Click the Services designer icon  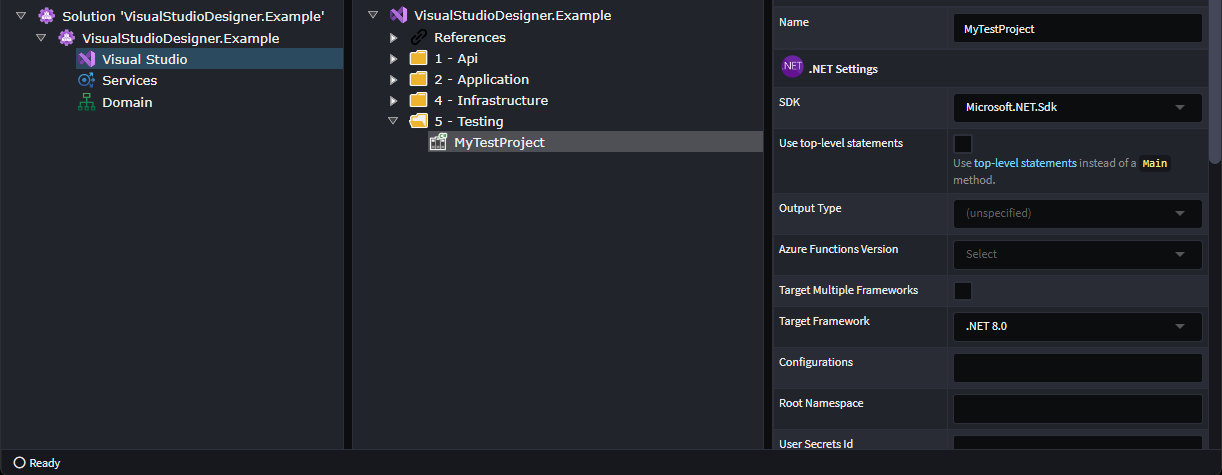pyautogui.click(x=86, y=80)
